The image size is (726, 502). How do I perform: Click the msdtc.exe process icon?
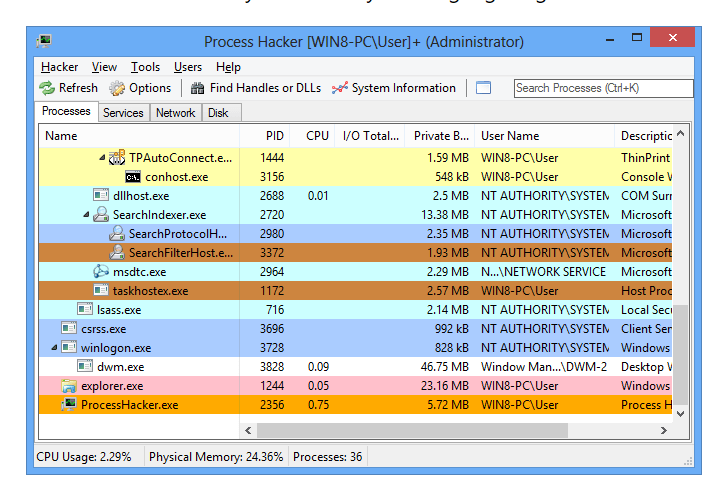100,271
